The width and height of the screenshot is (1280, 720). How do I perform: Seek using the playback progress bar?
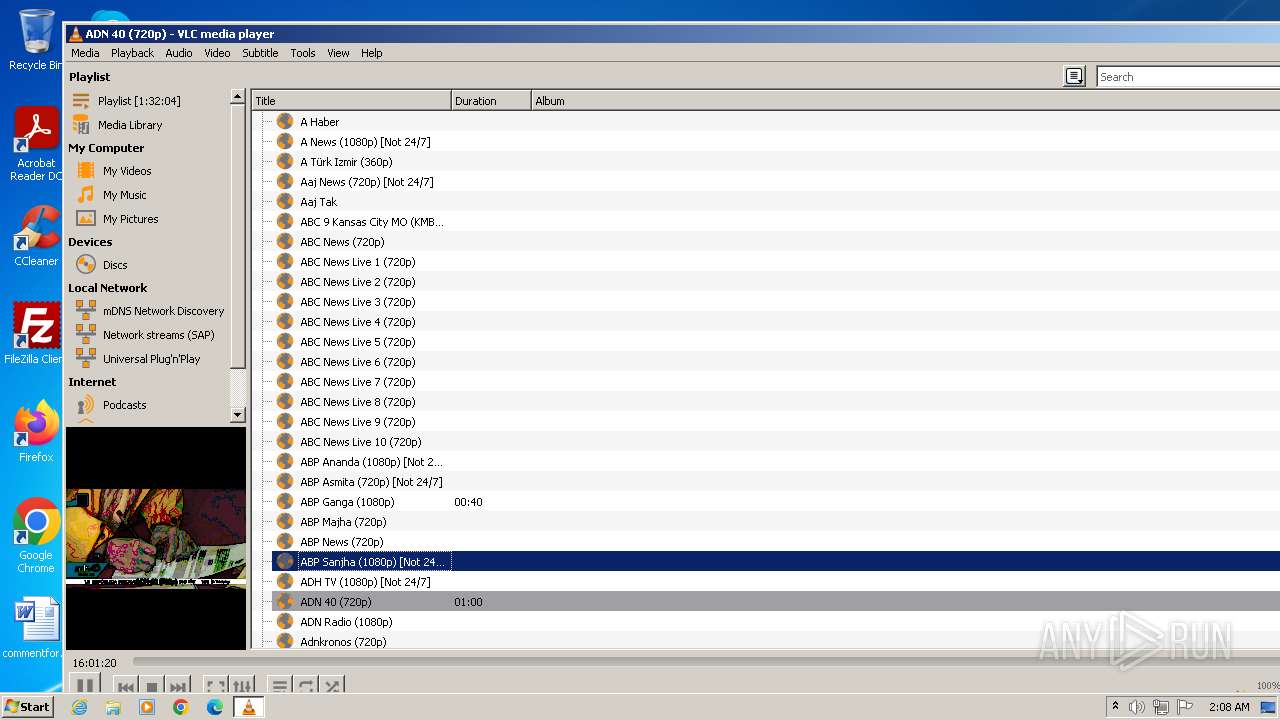click(705, 662)
